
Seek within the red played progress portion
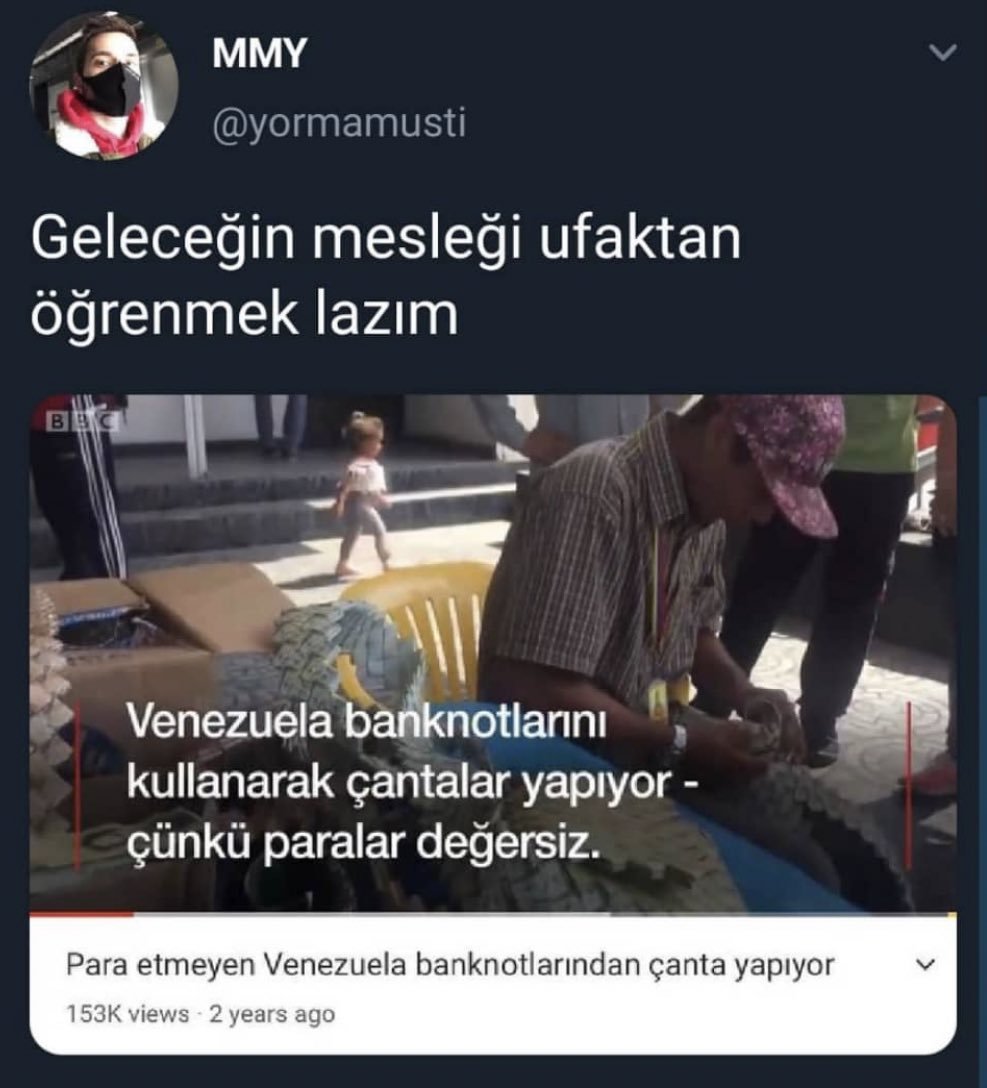(81, 914)
